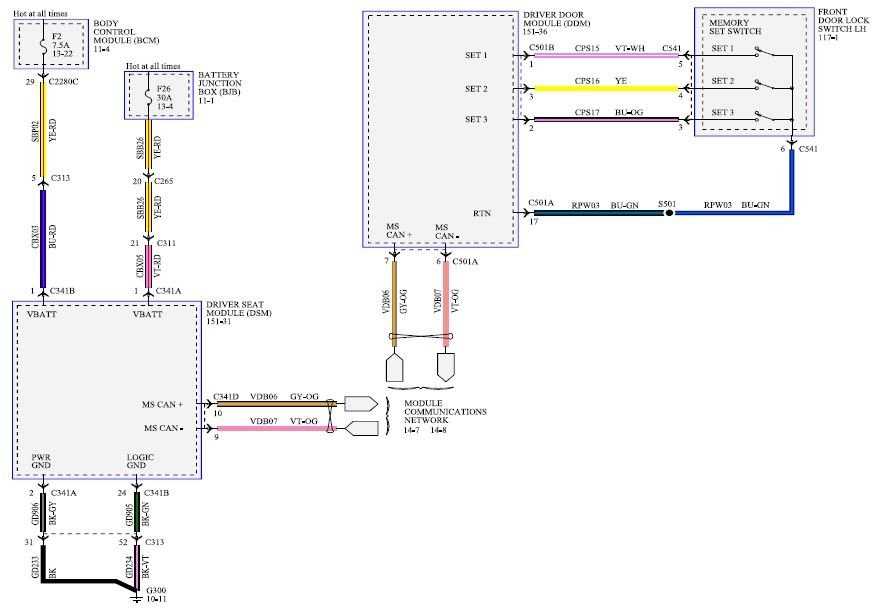The width and height of the screenshot is (888, 612).
Task: Click the C2280C connector label
Action: [x=63, y=82]
